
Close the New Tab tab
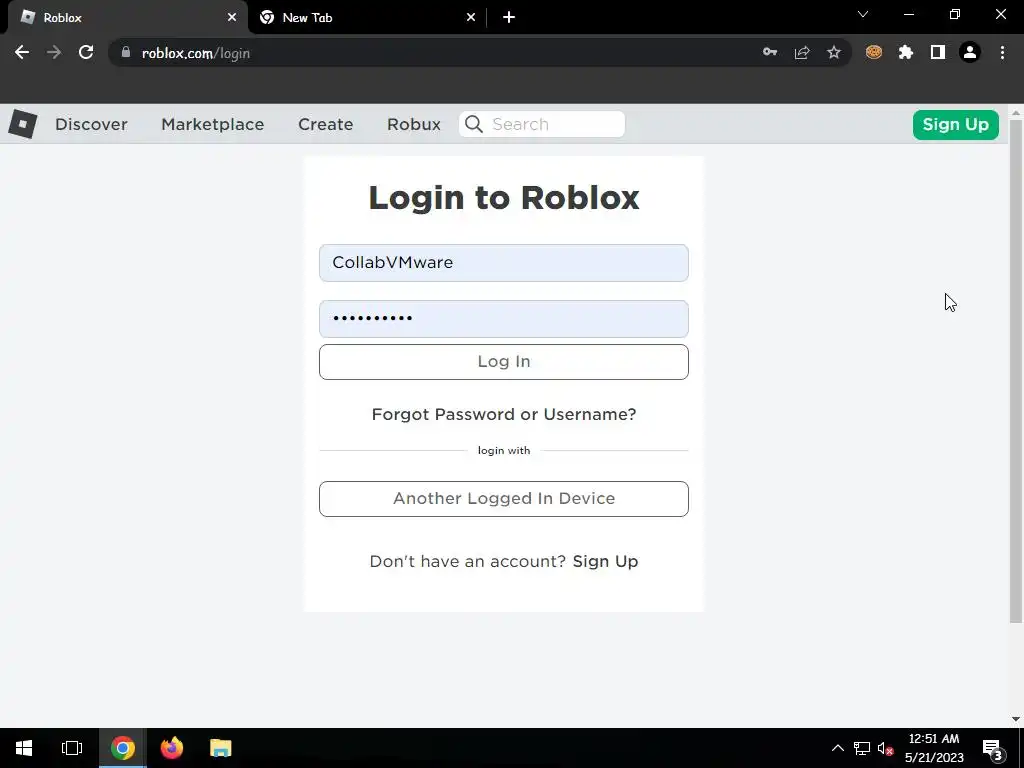(x=471, y=18)
